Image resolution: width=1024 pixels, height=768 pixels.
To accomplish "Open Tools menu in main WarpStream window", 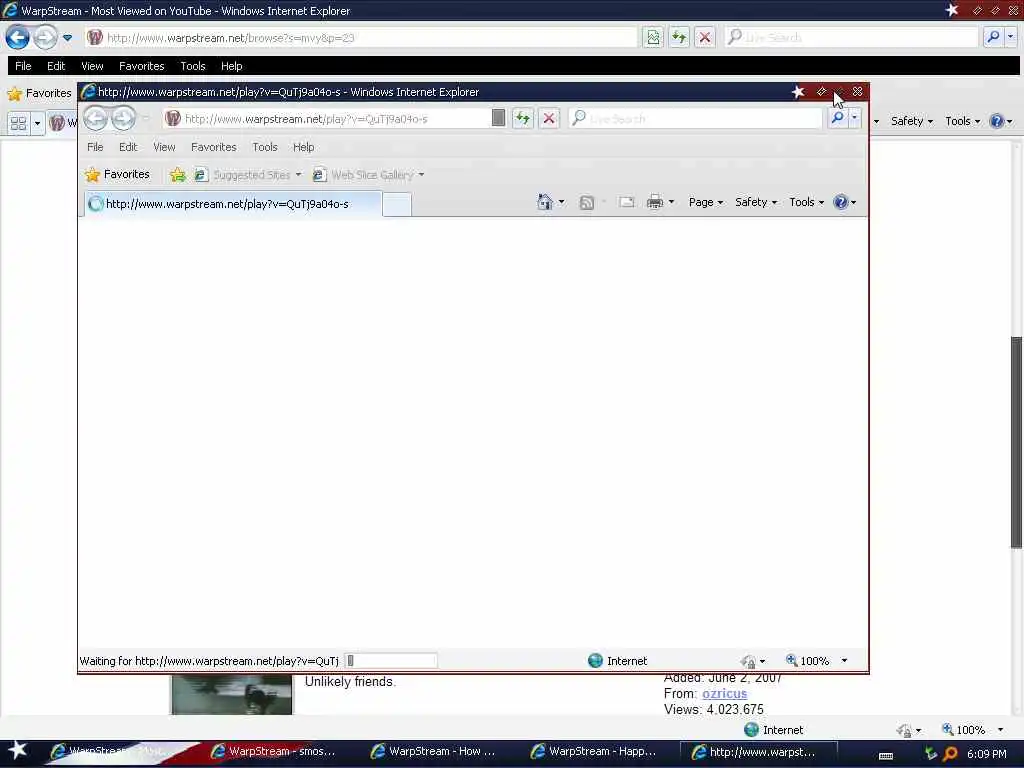I will coord(193,66).
